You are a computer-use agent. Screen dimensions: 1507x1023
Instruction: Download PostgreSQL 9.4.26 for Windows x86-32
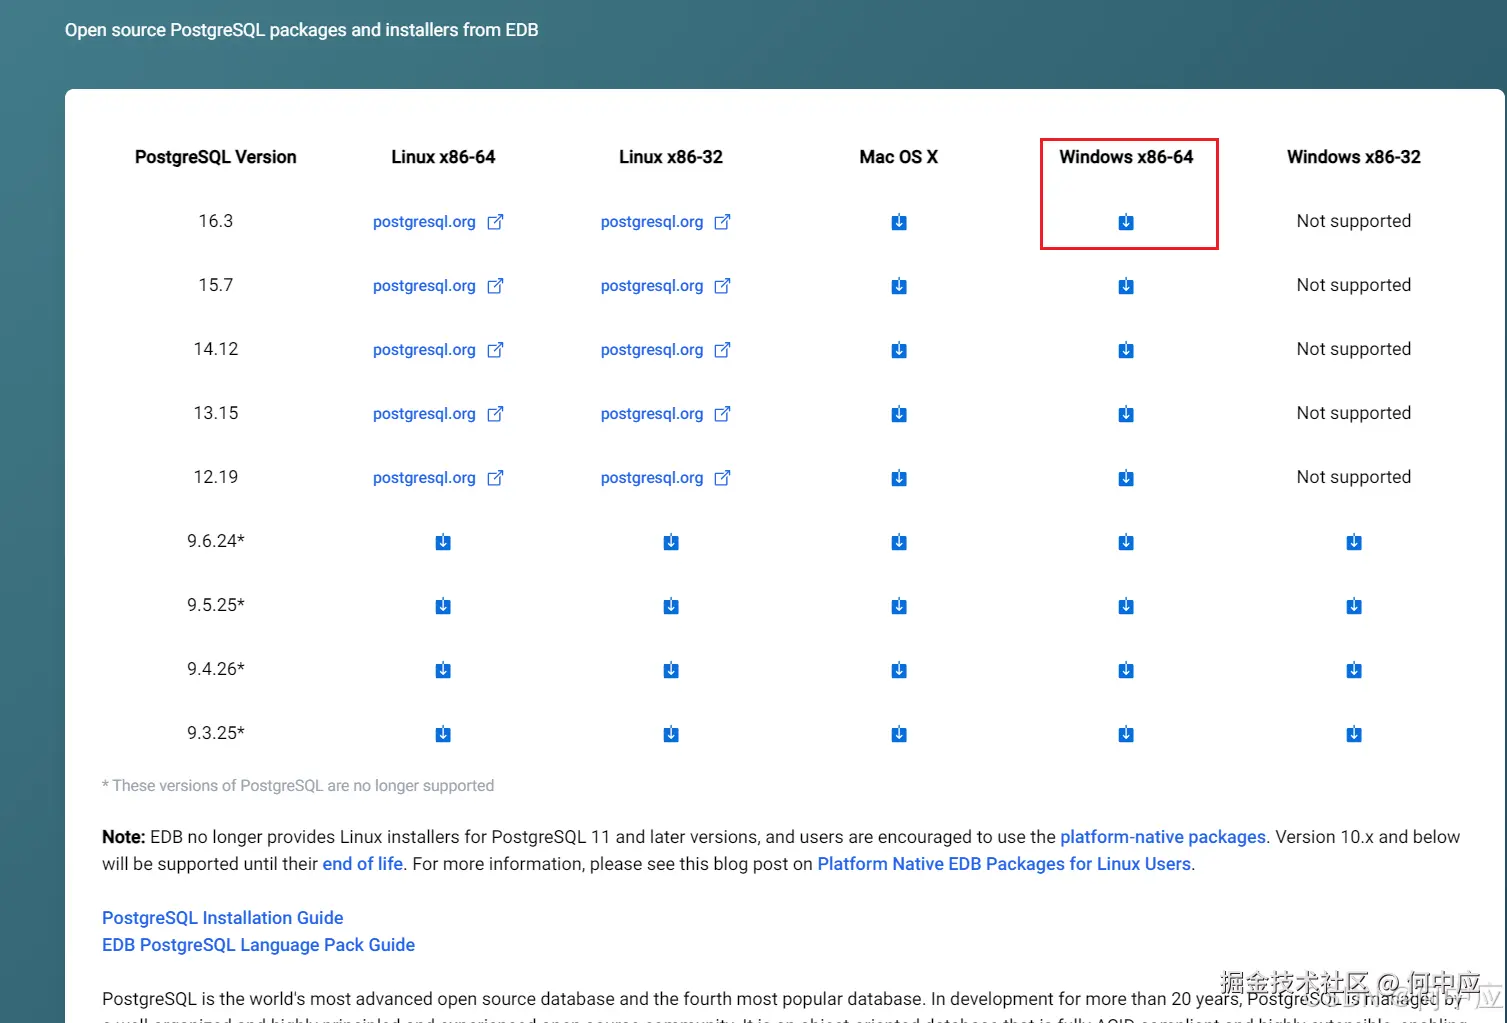coord(1354,670)
